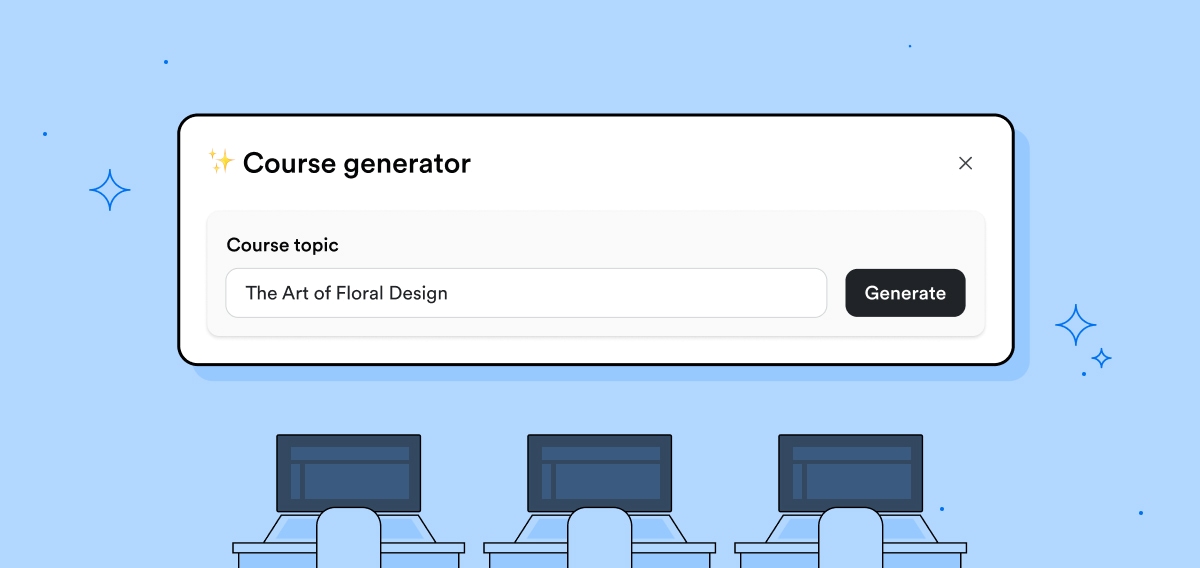Image resolution: width=1200 pixels, height=568 pixels.
Task: Click the small four-point star on right
Action: click(1101, 358)
